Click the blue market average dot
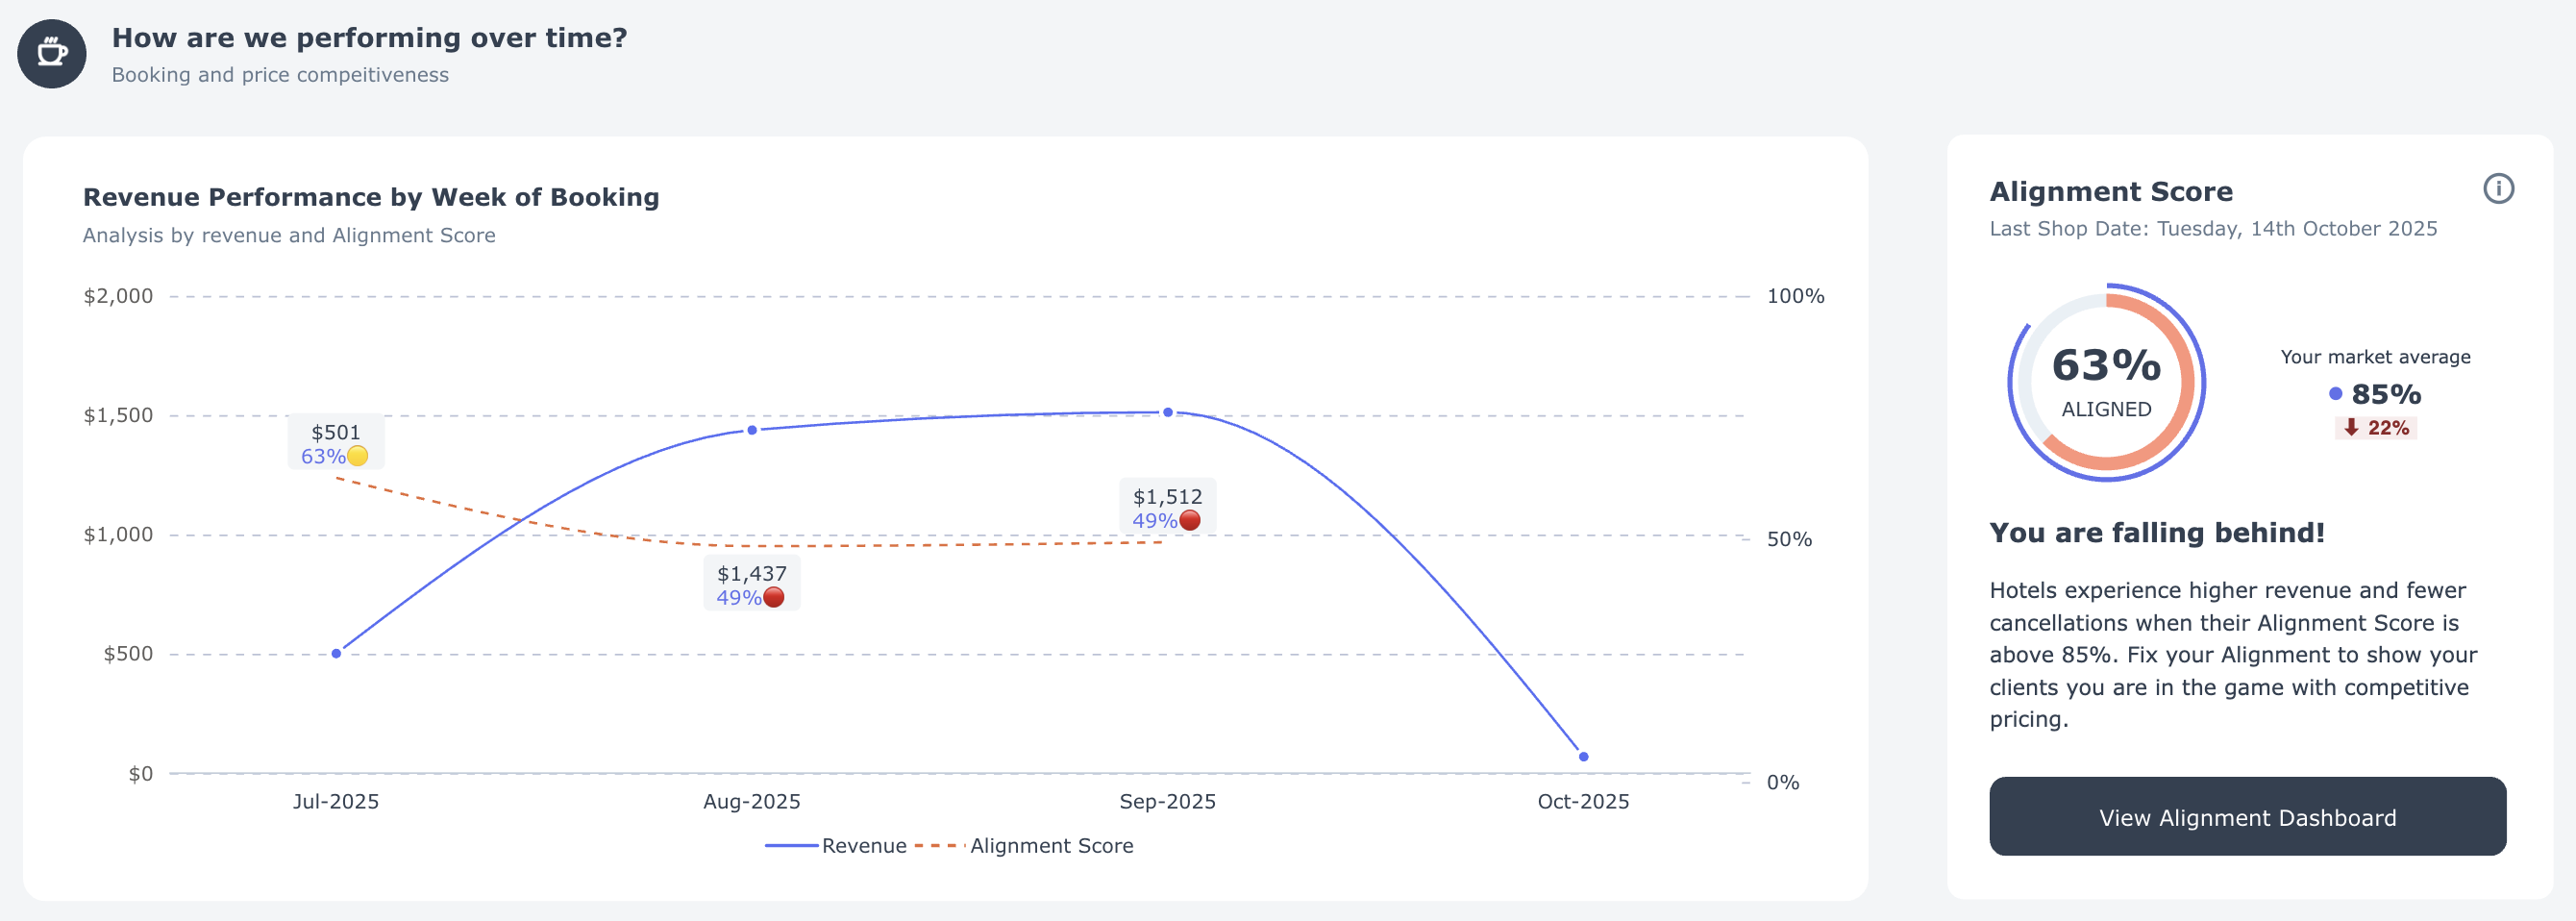2576x921 pixels. [2335, 394]
